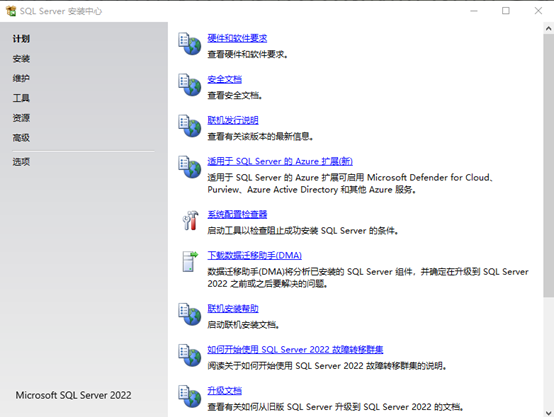Viewport: 554px width, 417px height.
Task: Click the scrollbar up arrow
Action: tap(548, 28)
